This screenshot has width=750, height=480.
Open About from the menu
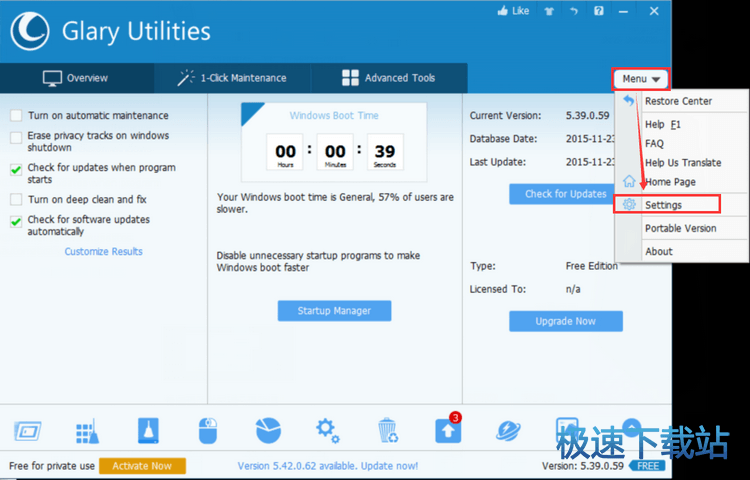[x=682, y=251]
